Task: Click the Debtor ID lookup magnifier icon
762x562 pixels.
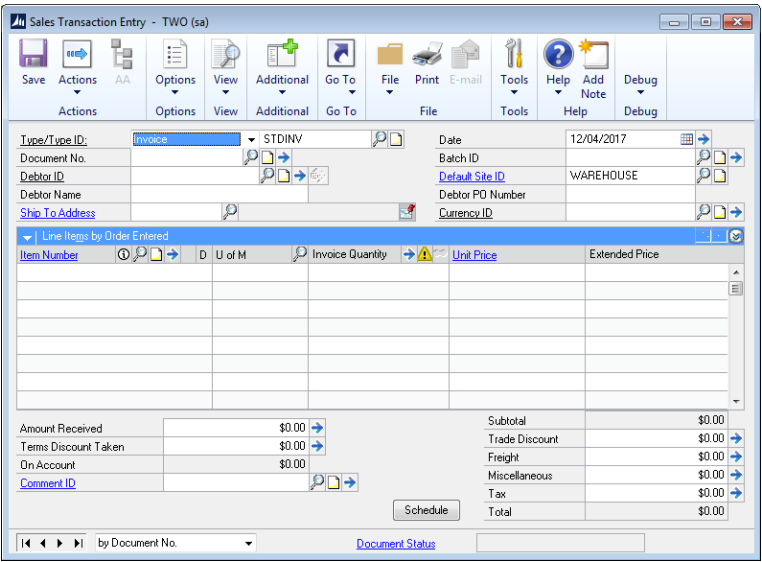Action: pos(267,176)
